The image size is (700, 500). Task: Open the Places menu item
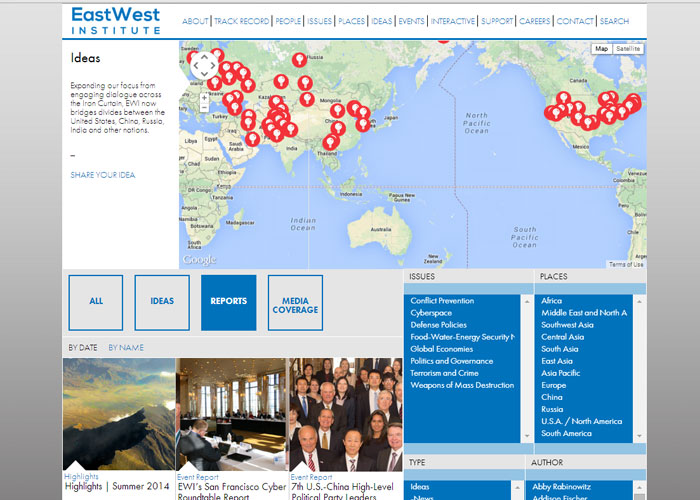click(351, 21)
